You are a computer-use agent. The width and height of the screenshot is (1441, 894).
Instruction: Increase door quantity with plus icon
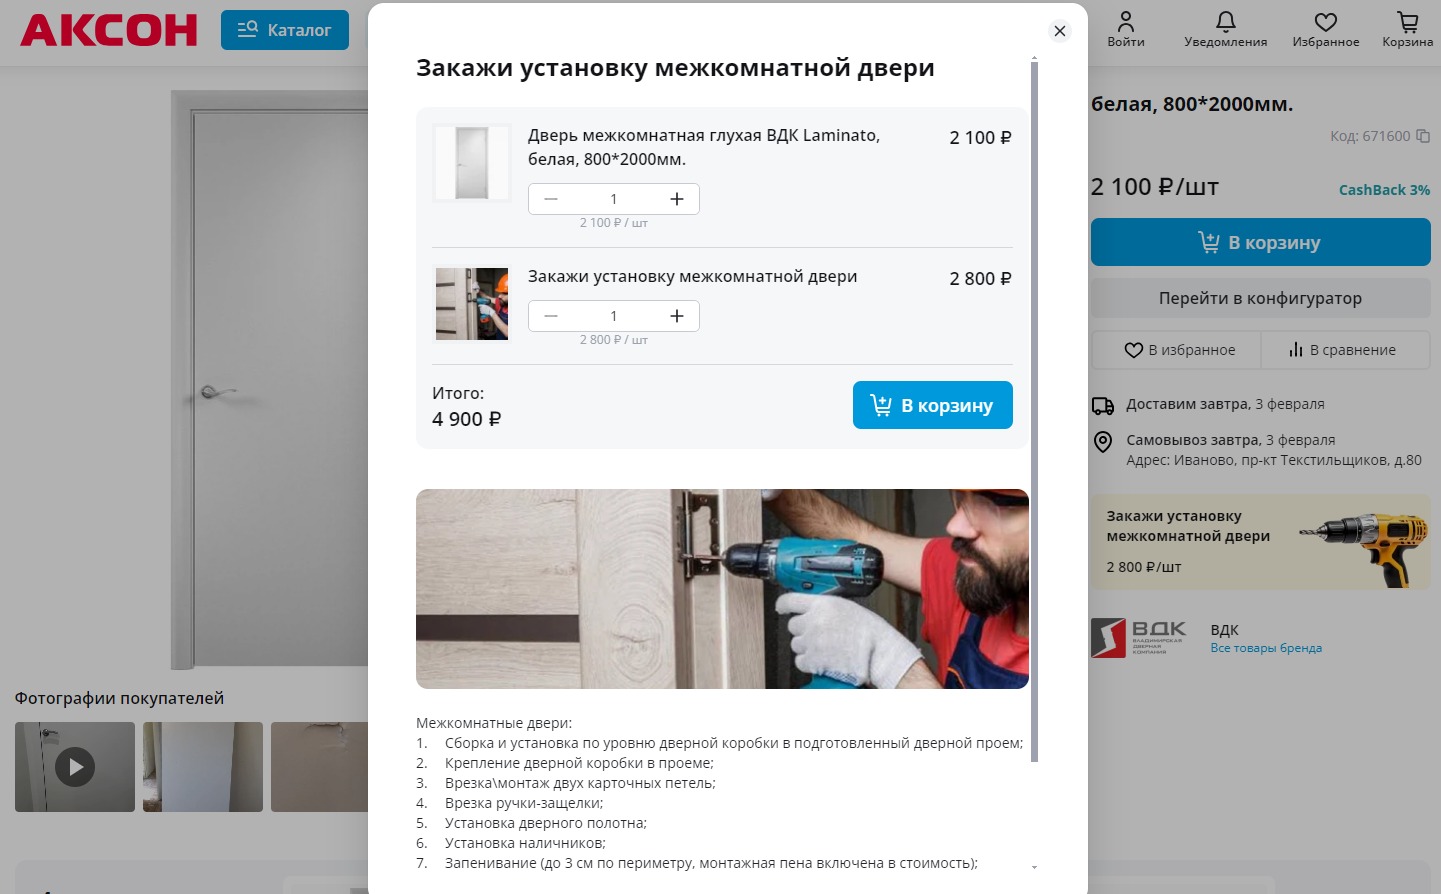coord(677,199)
